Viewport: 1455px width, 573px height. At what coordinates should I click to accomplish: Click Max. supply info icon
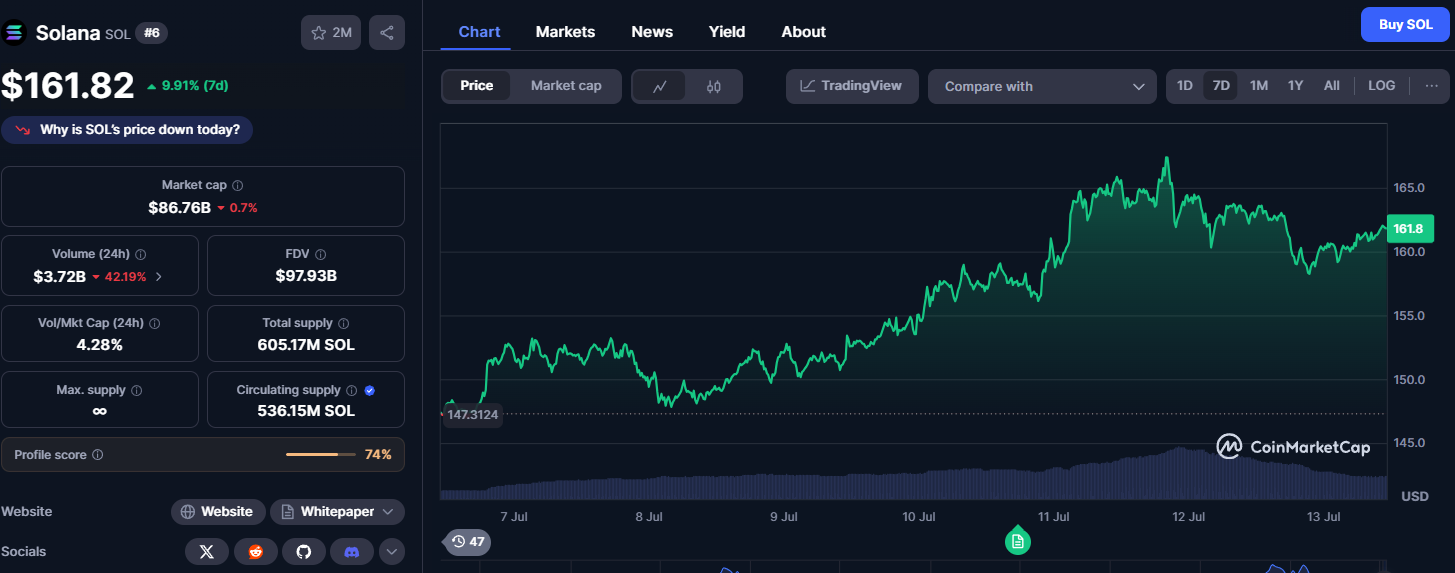point(137,391)
